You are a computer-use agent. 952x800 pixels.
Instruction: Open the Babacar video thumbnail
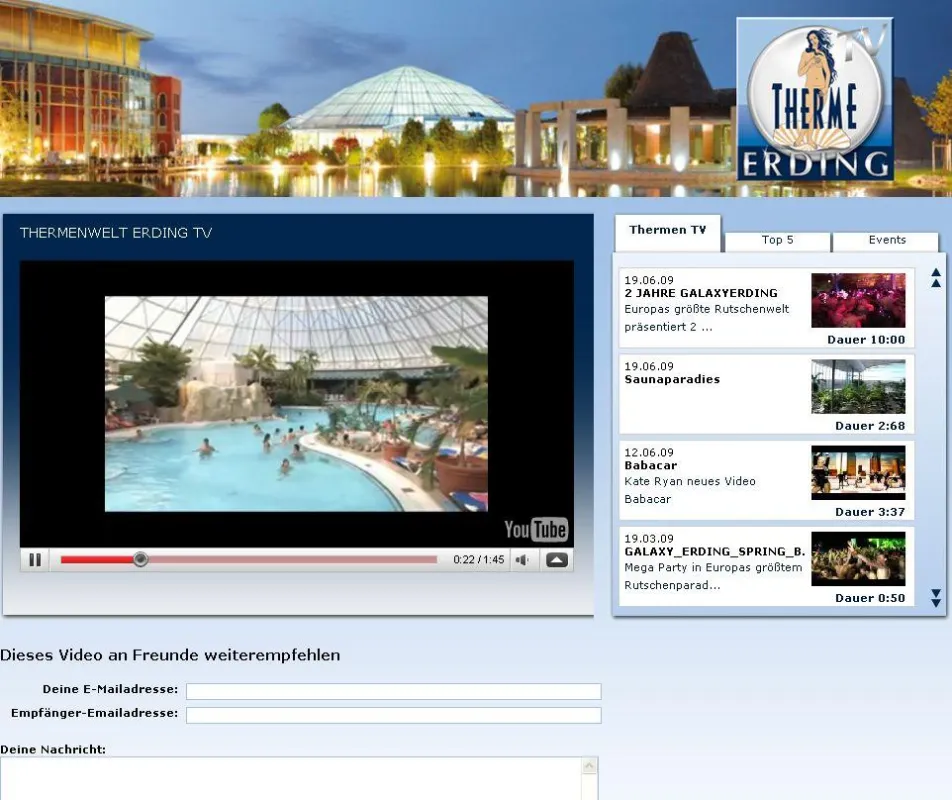coord(858,473)
